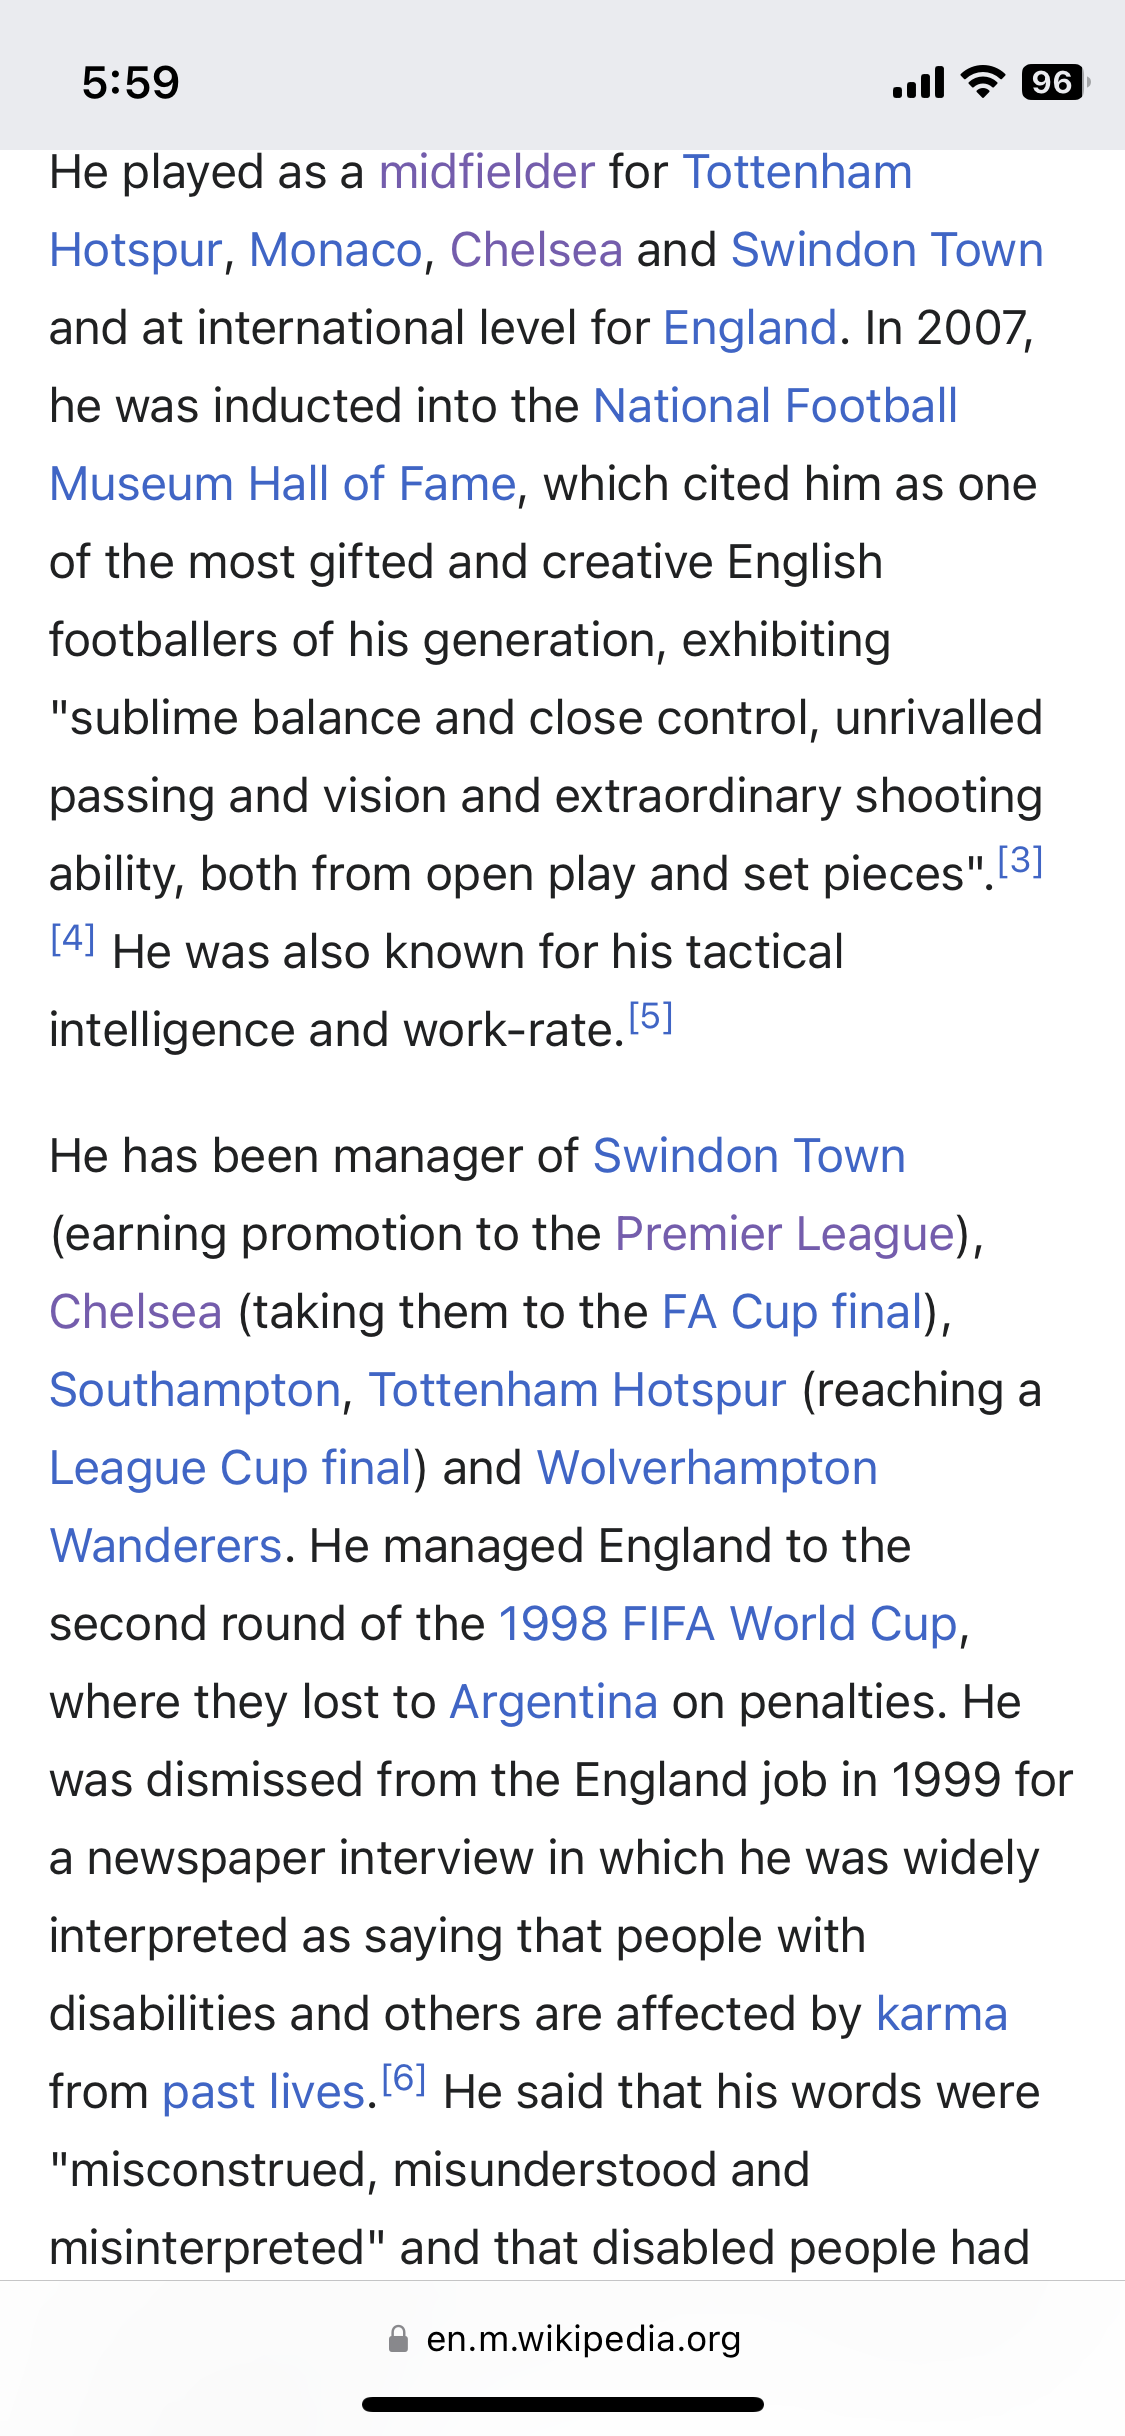Image resolution: width=1125 pixels, height=2436 pixels.
Task: Tap the Wi-Fi status icon
Action: [x=982, y=82]
